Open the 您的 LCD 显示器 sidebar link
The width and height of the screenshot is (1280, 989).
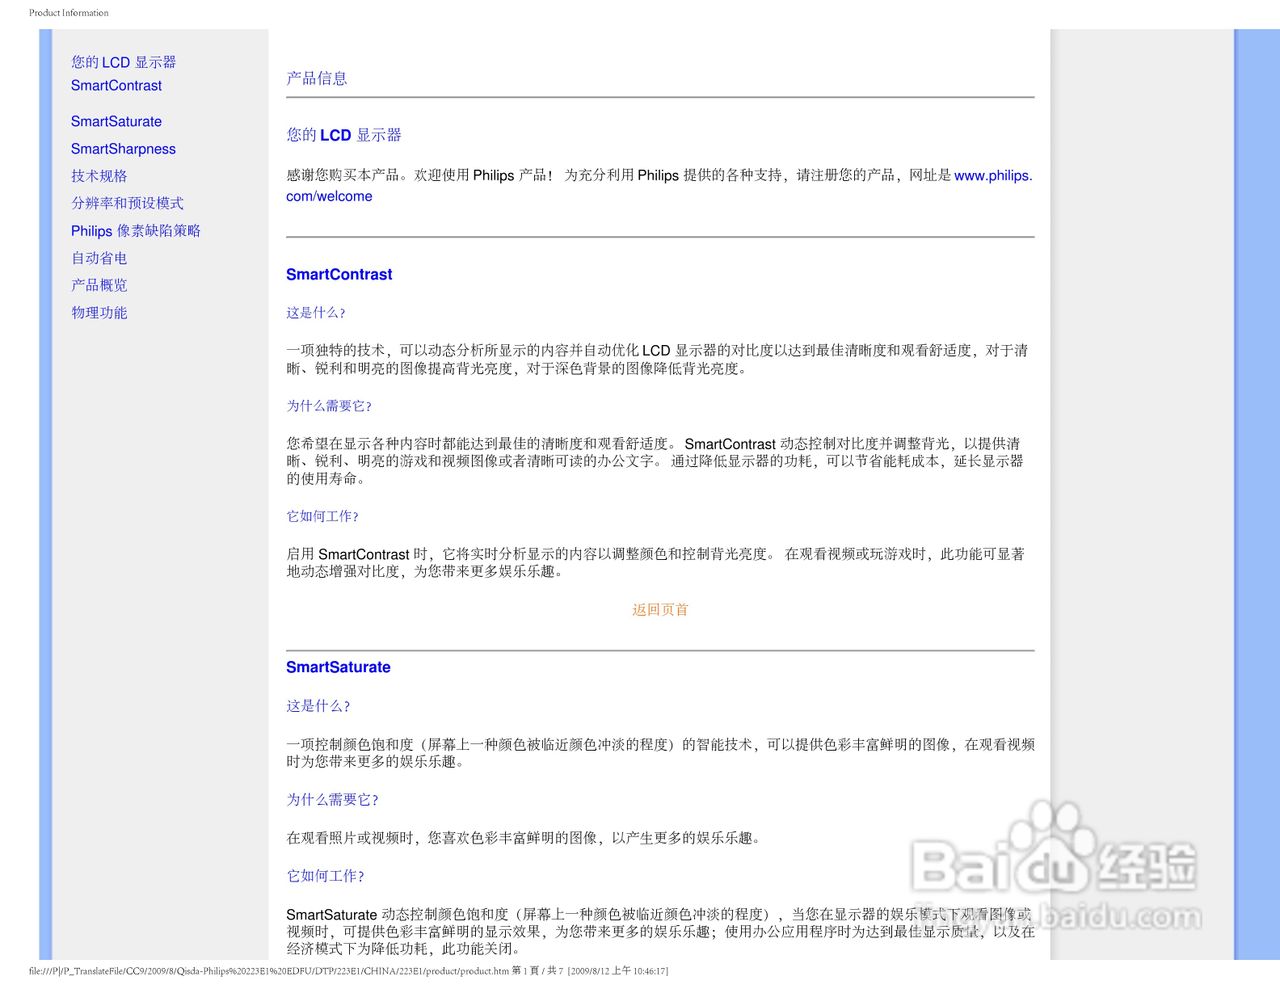click(123, 62)
